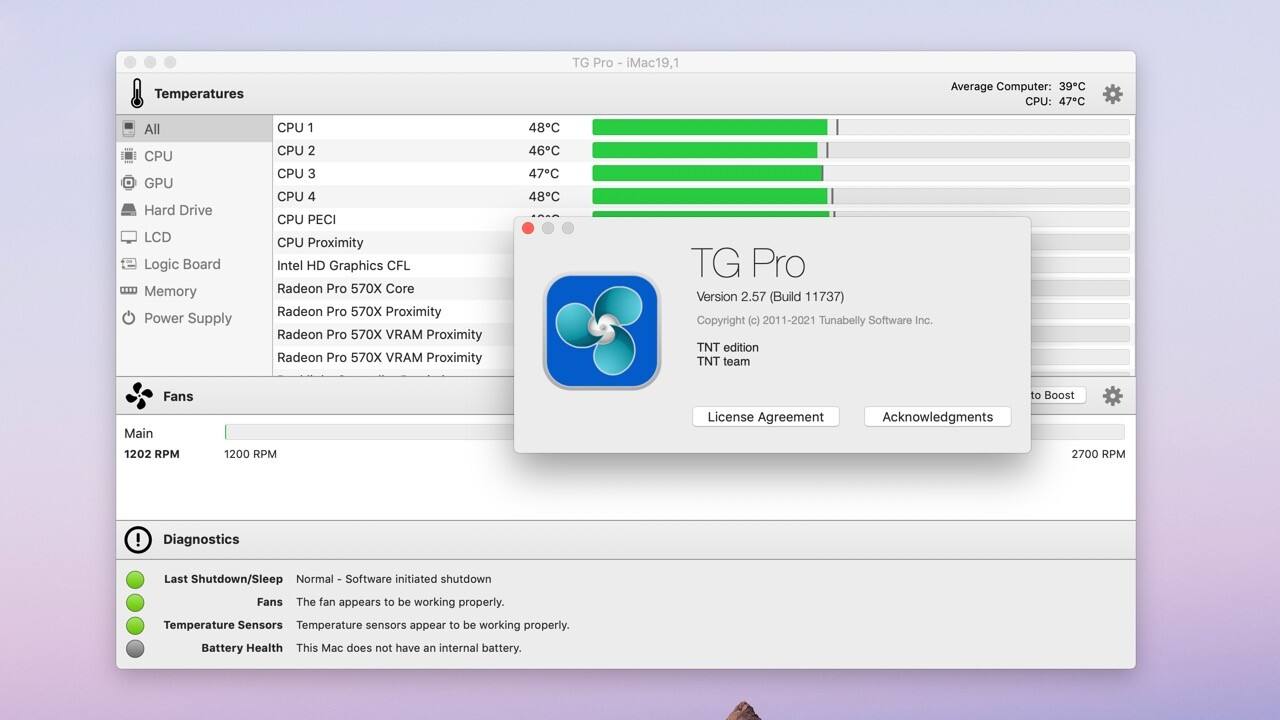Click the Diagnostics exclamation icon
Viewport: 1280px width, 720px height.
click(138, 539)
